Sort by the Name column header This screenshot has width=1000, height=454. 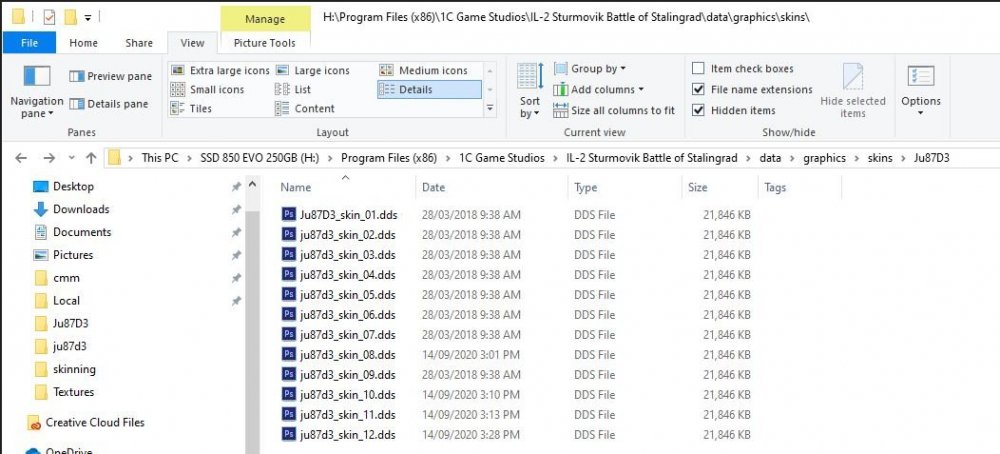click(296, 187)
